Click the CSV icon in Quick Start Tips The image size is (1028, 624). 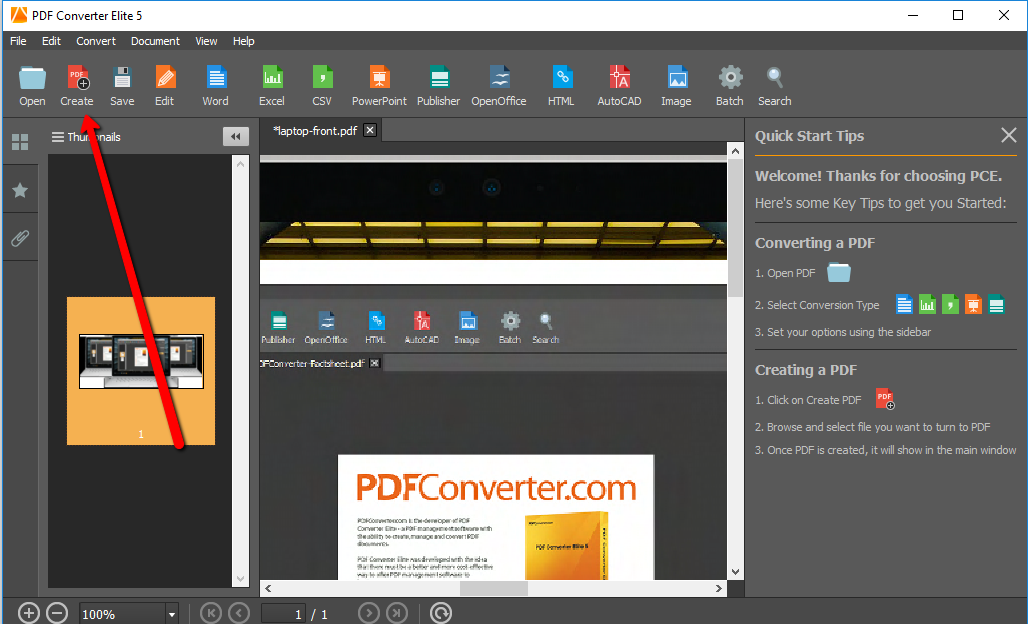pyautogui.click(x=950, y=304)
